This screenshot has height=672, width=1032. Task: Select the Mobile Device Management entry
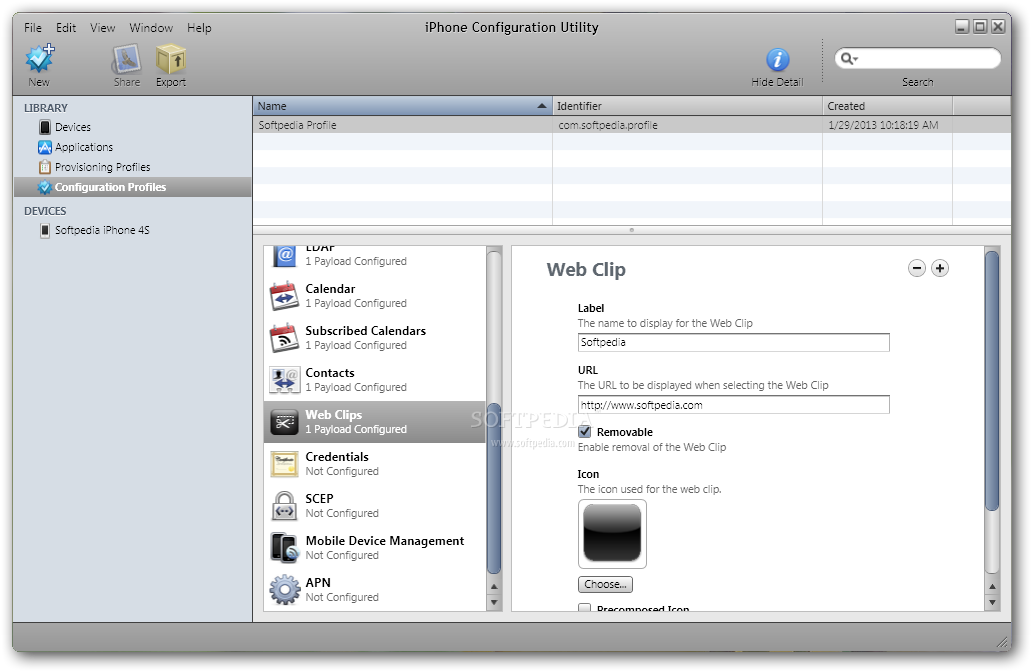tap(375, 548)
